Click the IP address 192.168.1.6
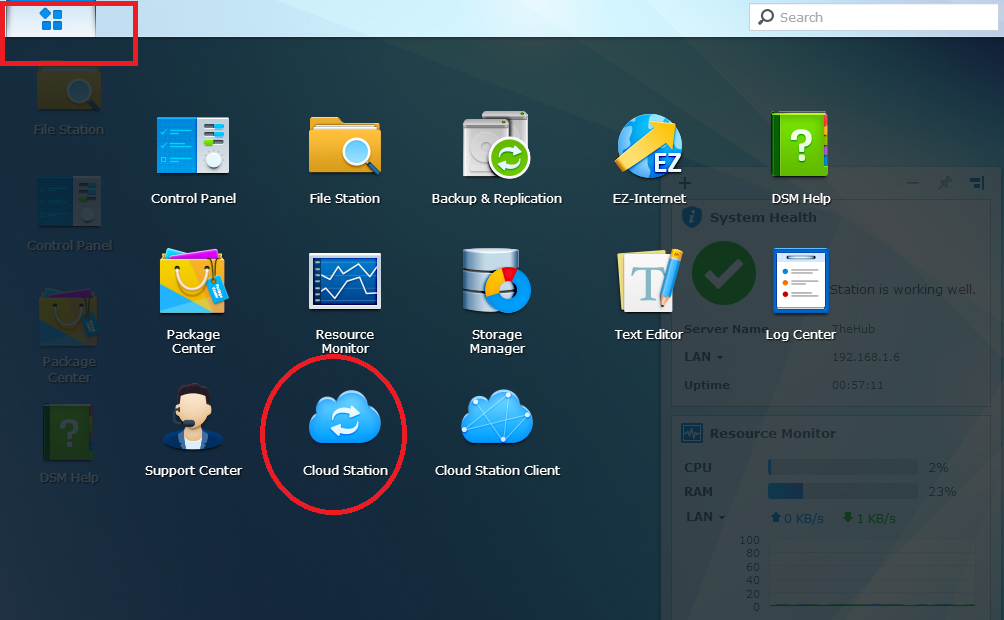Image resolution: width=1004 pixels, height=620 pixels. (866, 357)
